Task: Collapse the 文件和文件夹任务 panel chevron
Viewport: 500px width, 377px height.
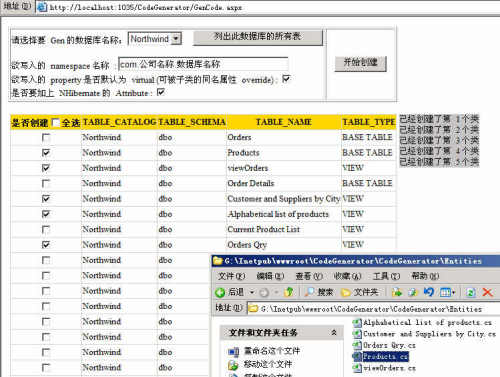Action: click(334, 332)
